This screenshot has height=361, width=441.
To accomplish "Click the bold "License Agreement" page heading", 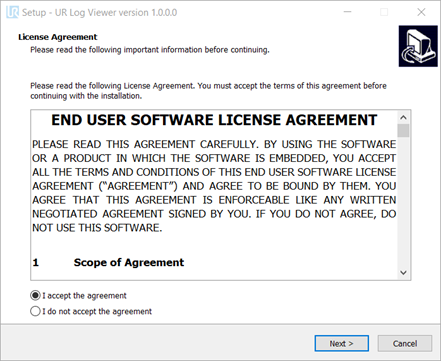I will pyautogui.click(x=58, y=37).
